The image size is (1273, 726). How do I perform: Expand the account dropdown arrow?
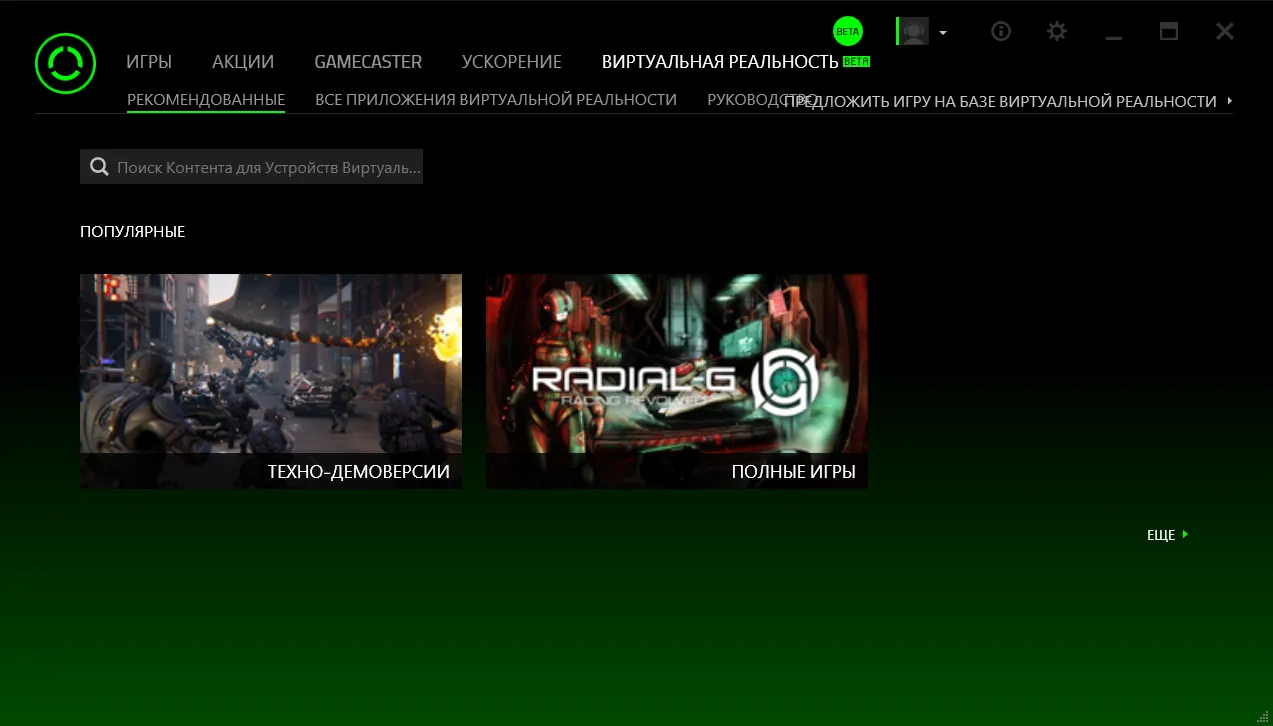coord(943,32)
